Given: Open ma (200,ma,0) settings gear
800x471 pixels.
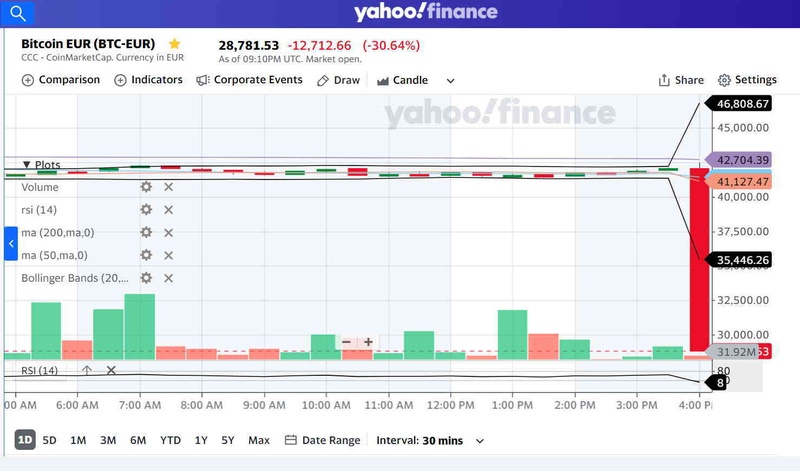Looking at the screenshot, I should [146, 232].
